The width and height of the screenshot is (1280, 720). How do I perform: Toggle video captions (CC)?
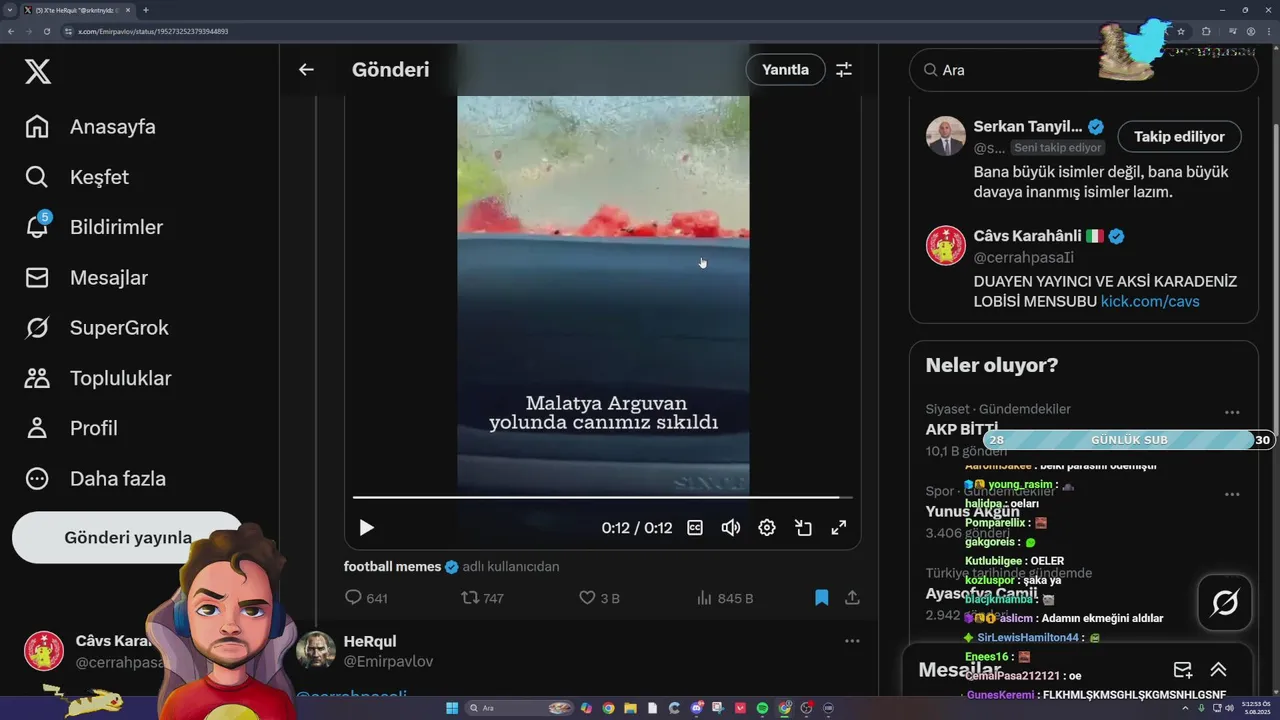point(695,528)
